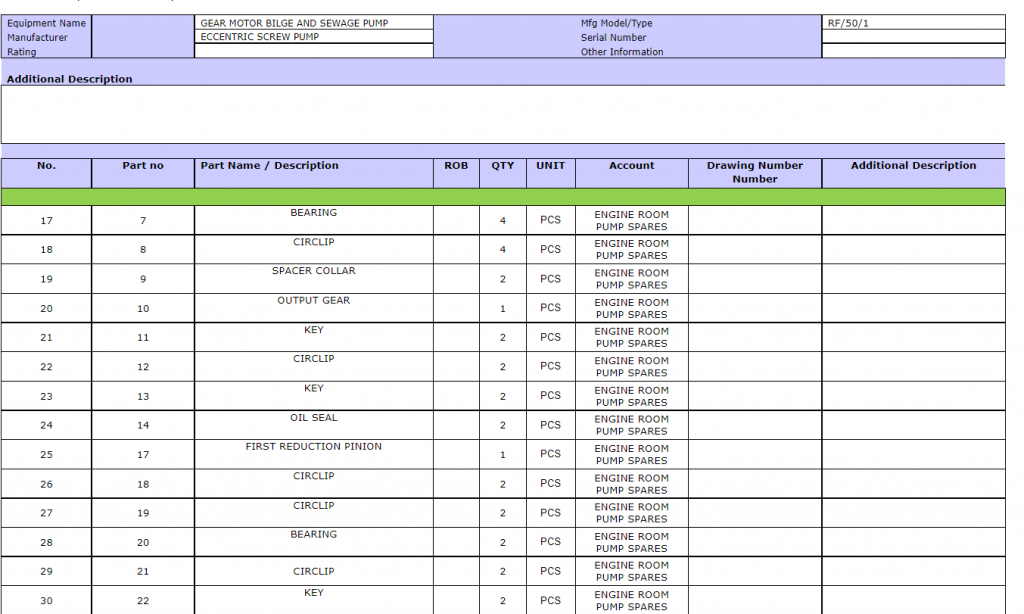Screen dimensions: 1024x614
Task: Click the empty Serial Number field
Action: 913,37
